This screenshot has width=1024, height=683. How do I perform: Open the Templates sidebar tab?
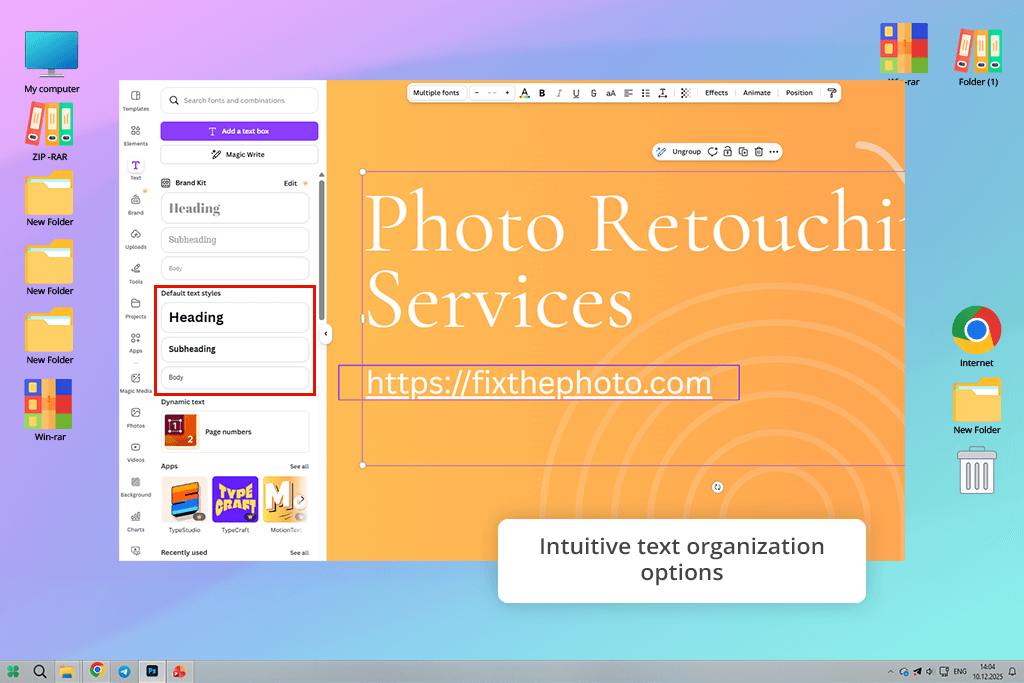coord(136,100)
